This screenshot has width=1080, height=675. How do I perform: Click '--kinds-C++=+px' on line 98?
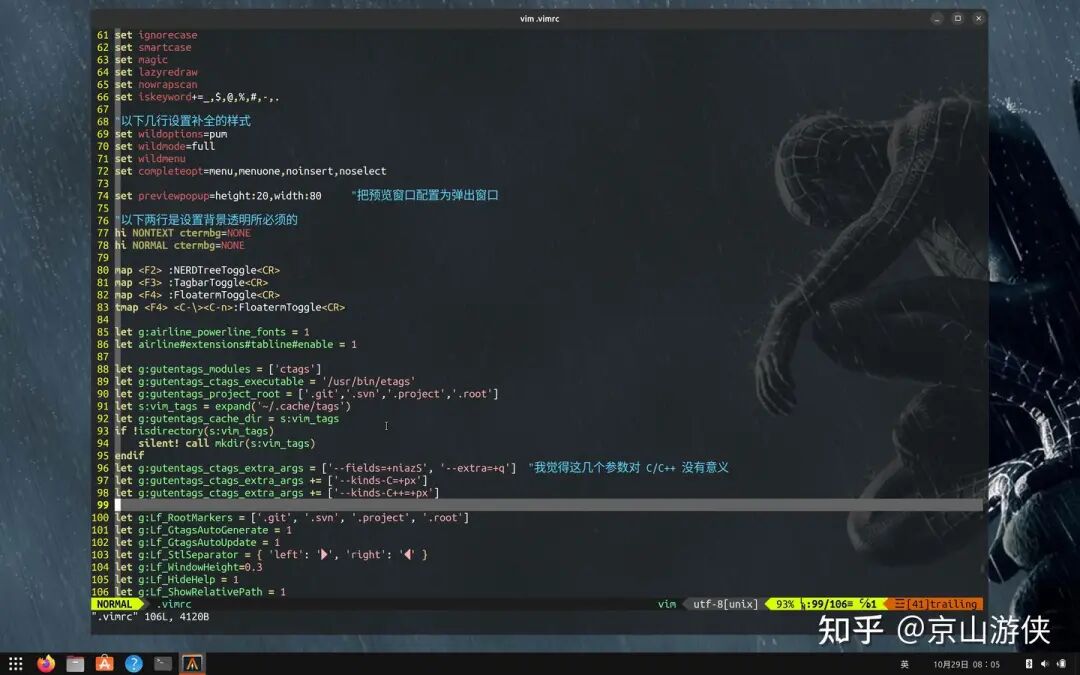(x=384, y=494)
